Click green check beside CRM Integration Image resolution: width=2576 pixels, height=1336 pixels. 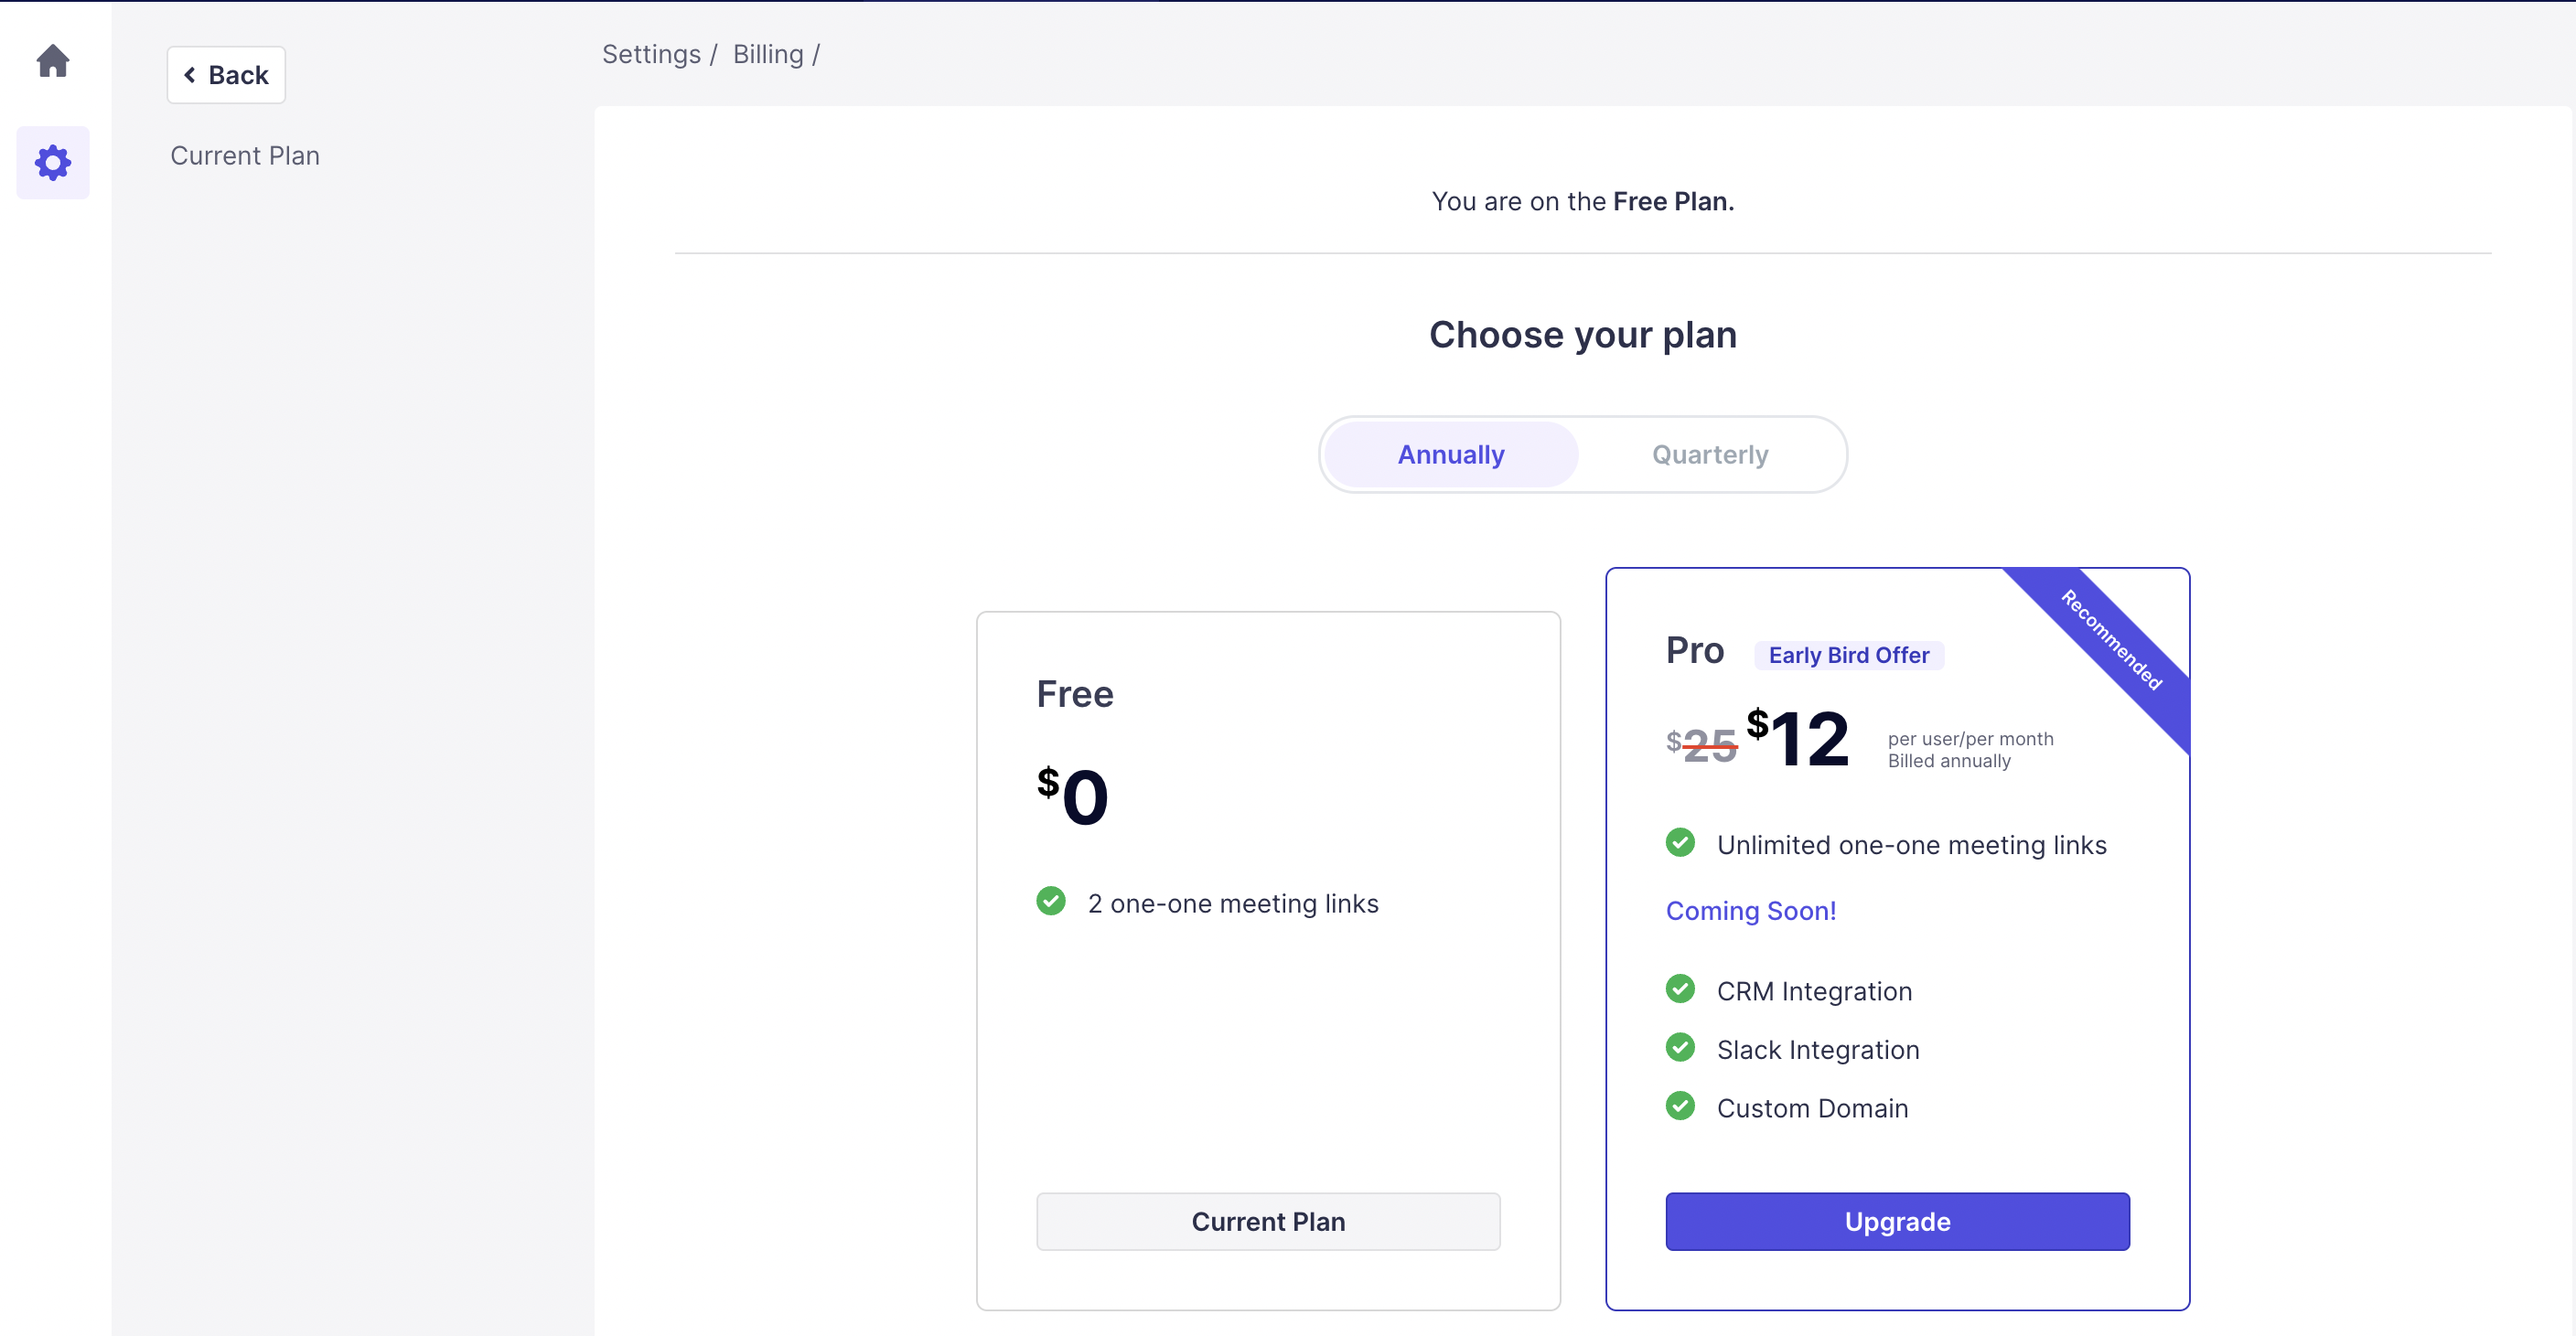(1680, 989)
